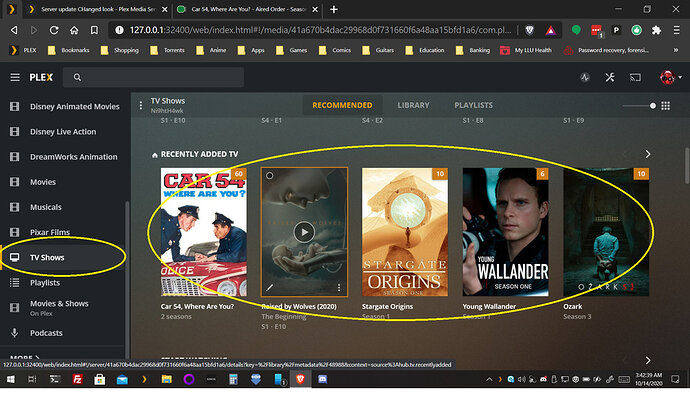Click the Playlists list icon
This screenshot has width=690, height=416.
[15, 283]
